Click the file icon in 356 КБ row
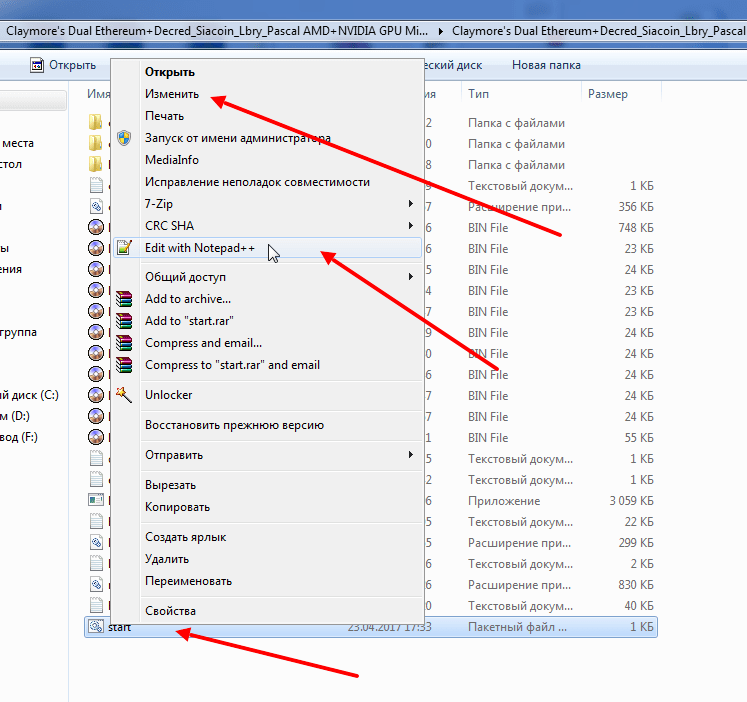The width and height of the screenshot is (747, 702). pyautogui.click(x=96, y=206)
